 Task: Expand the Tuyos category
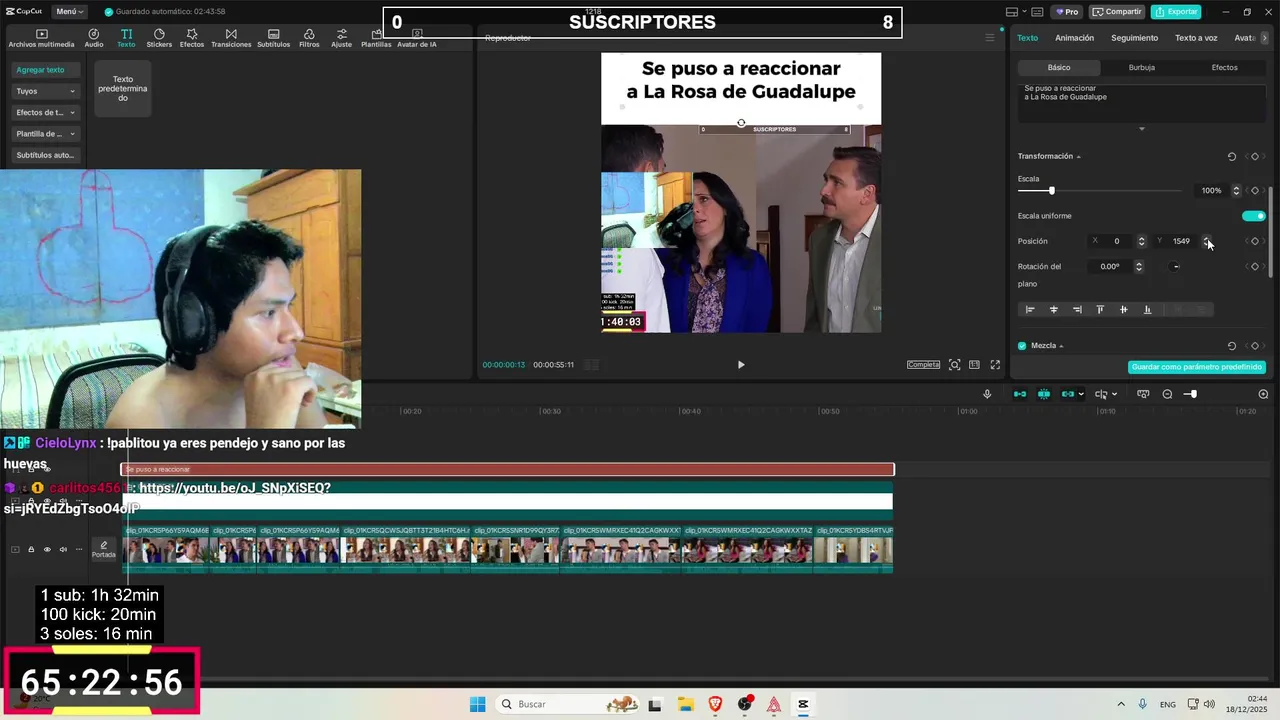click(x=46, y=91)
